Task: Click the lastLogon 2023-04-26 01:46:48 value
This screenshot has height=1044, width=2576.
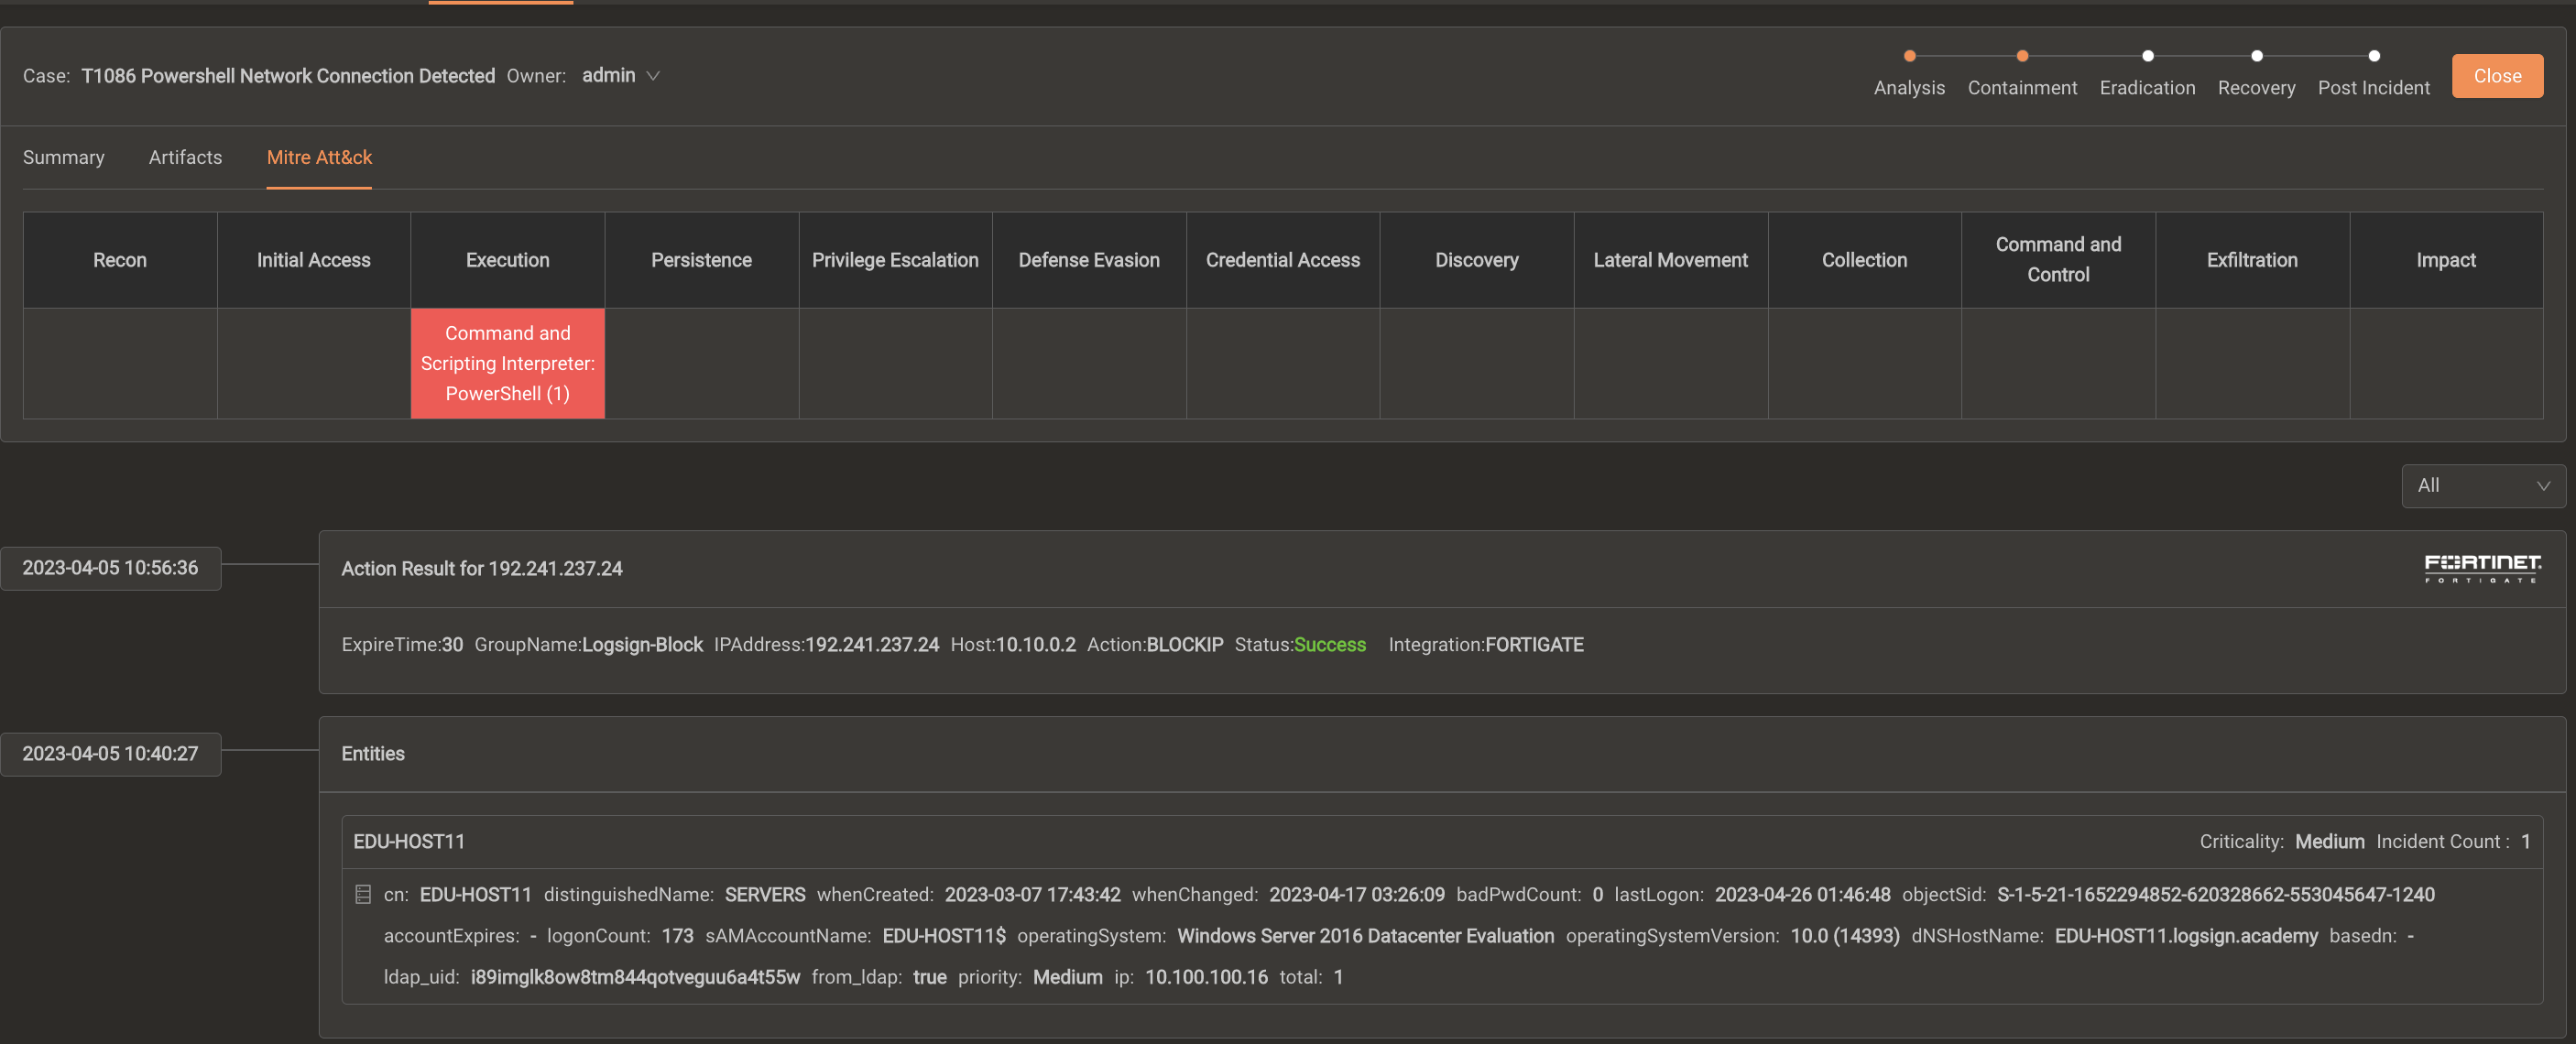Action: pyautogui.click(x=1802, y=895)
